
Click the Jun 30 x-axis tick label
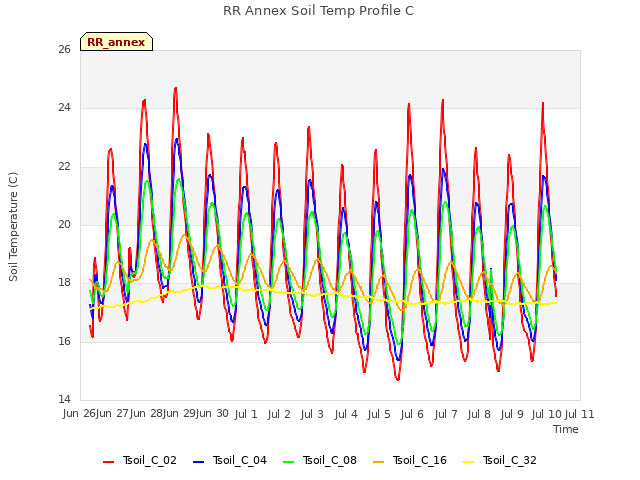212,414
